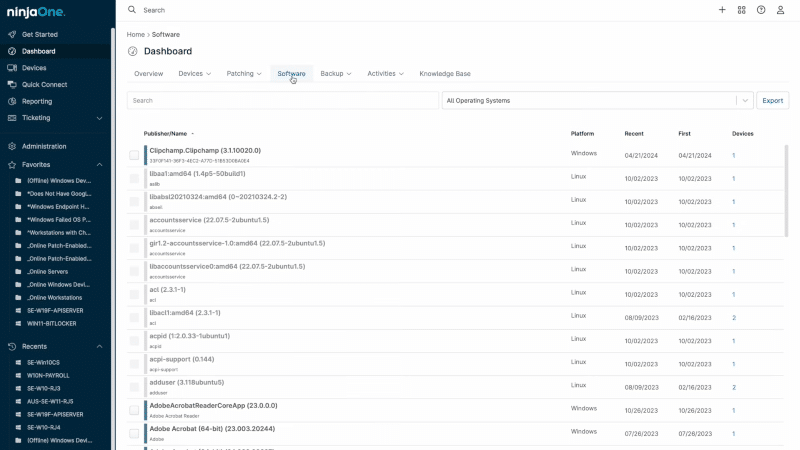The image size is (800, 450).
Task: Click the Favorites star icon
Action: [12, 165]
